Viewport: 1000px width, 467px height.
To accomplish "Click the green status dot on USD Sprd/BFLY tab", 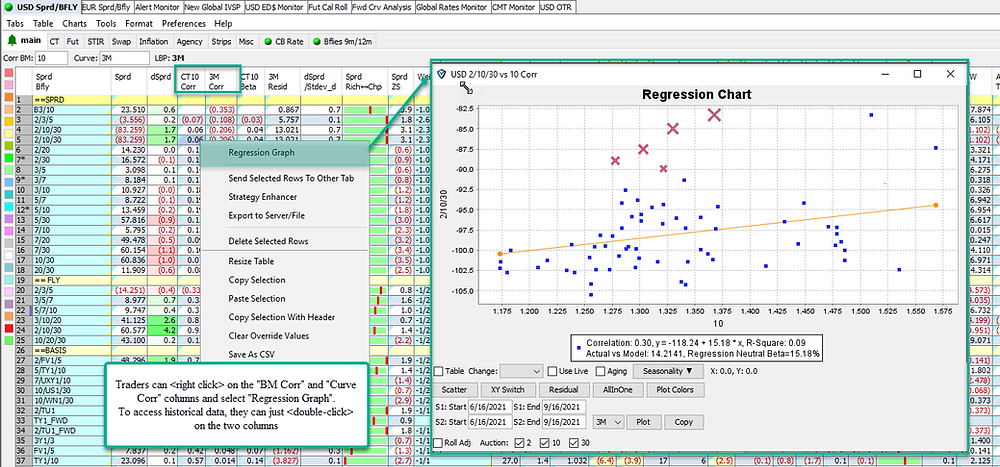I will [10, 8].
